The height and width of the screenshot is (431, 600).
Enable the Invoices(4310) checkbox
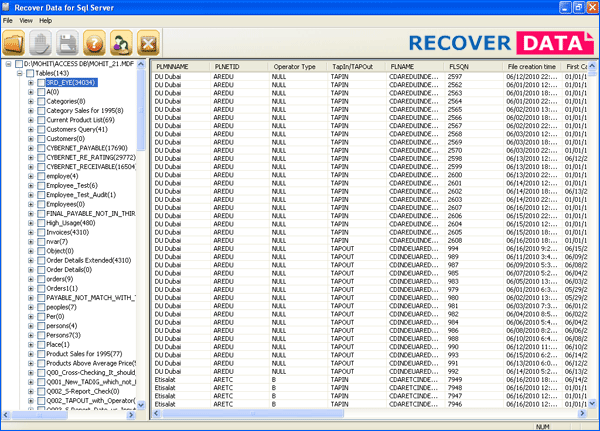[40, 232]
